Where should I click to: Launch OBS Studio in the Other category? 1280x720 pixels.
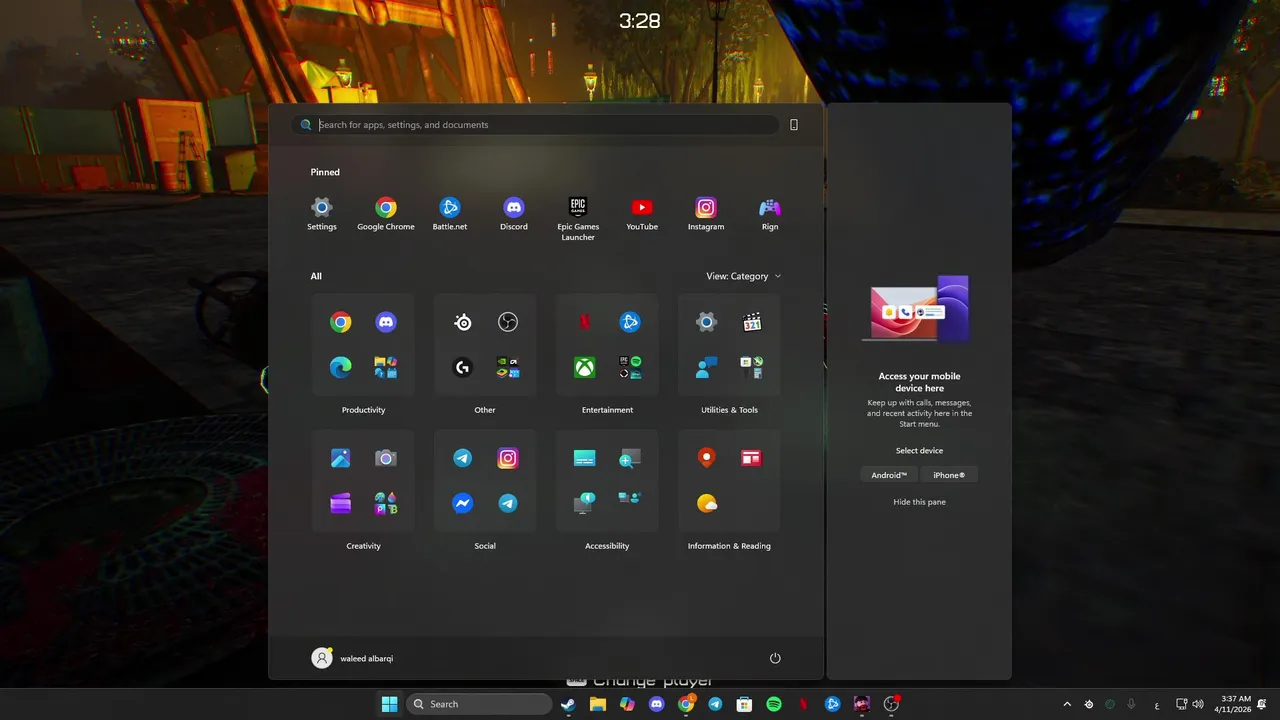coord(508,322)
